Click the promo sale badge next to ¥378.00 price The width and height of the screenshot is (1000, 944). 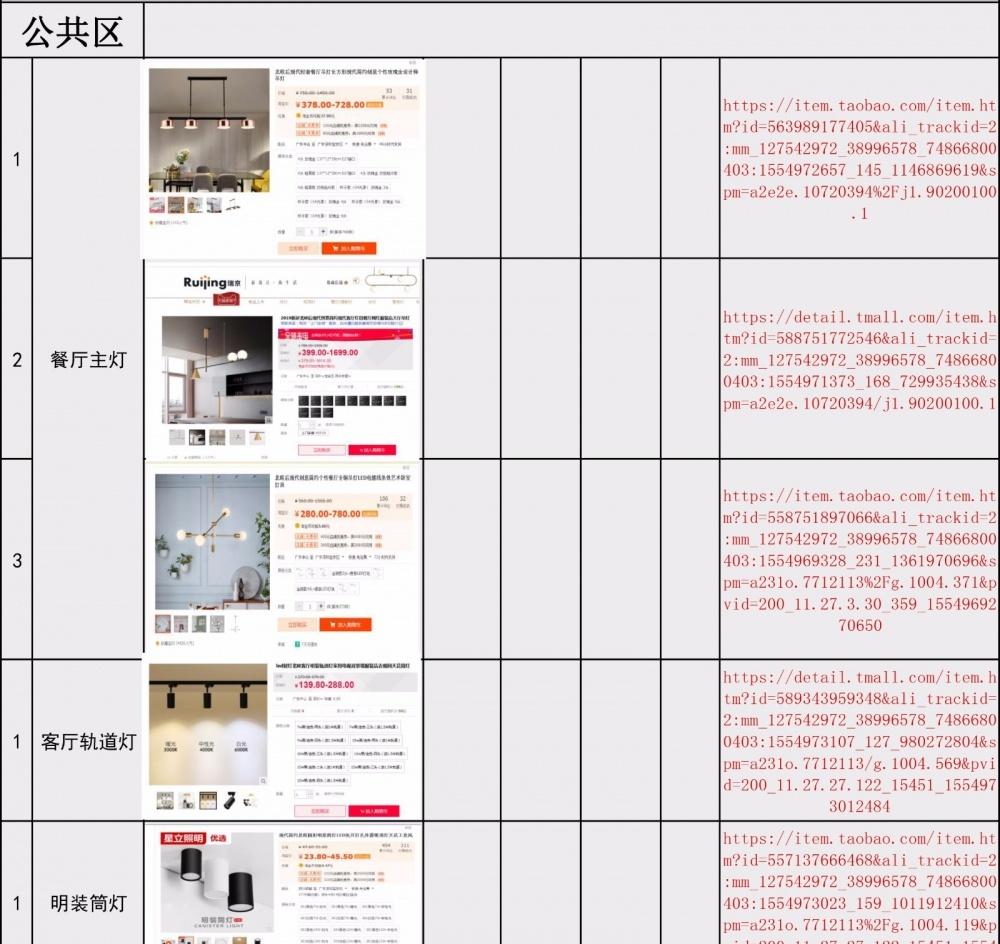pyautogui.click(x=374, y=104)
